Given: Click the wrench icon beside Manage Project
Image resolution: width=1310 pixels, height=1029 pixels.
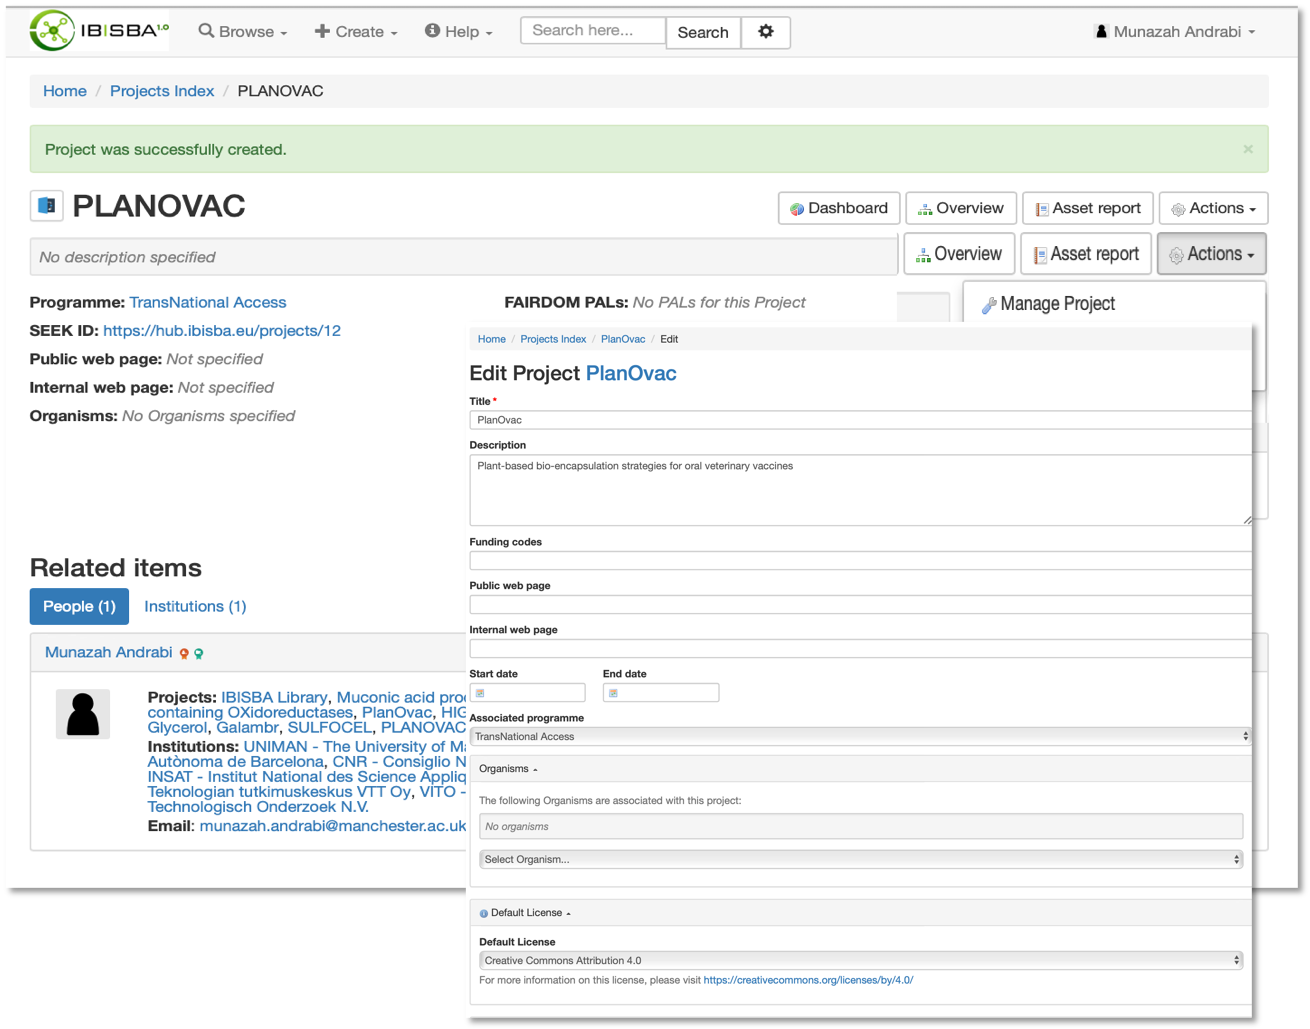Looking at the screenshot, I should [989, 305].
